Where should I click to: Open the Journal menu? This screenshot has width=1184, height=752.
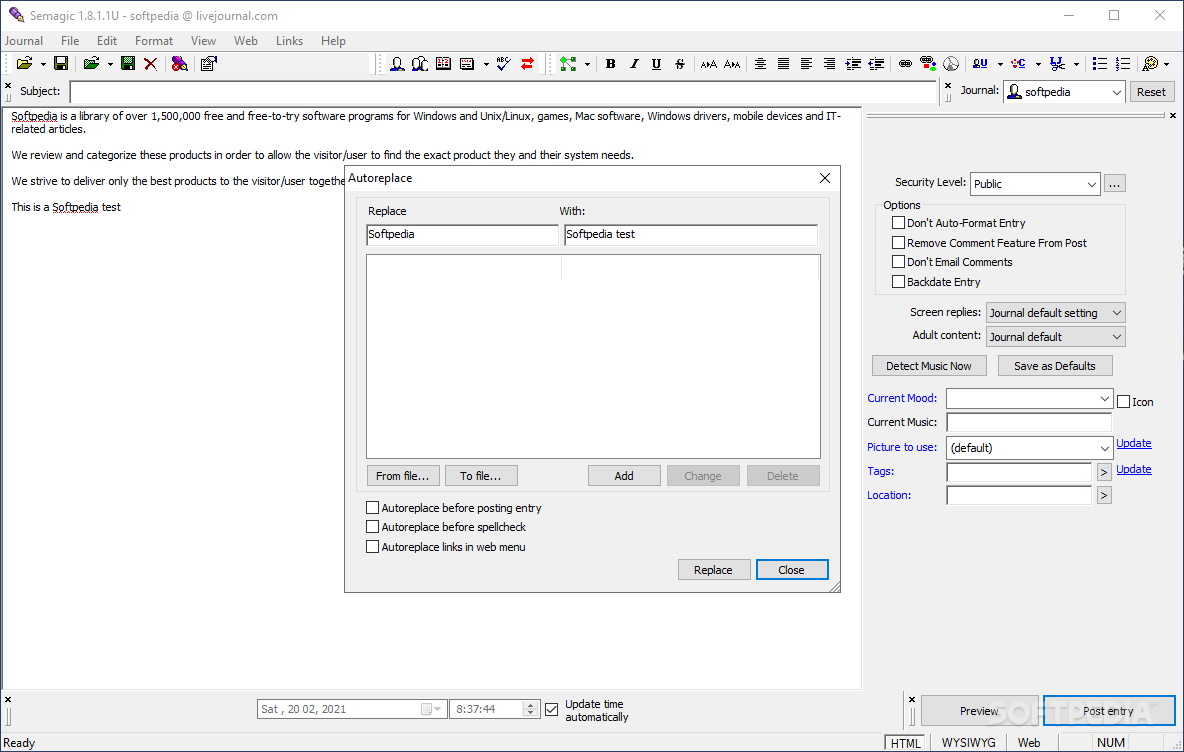pos(23,41)
